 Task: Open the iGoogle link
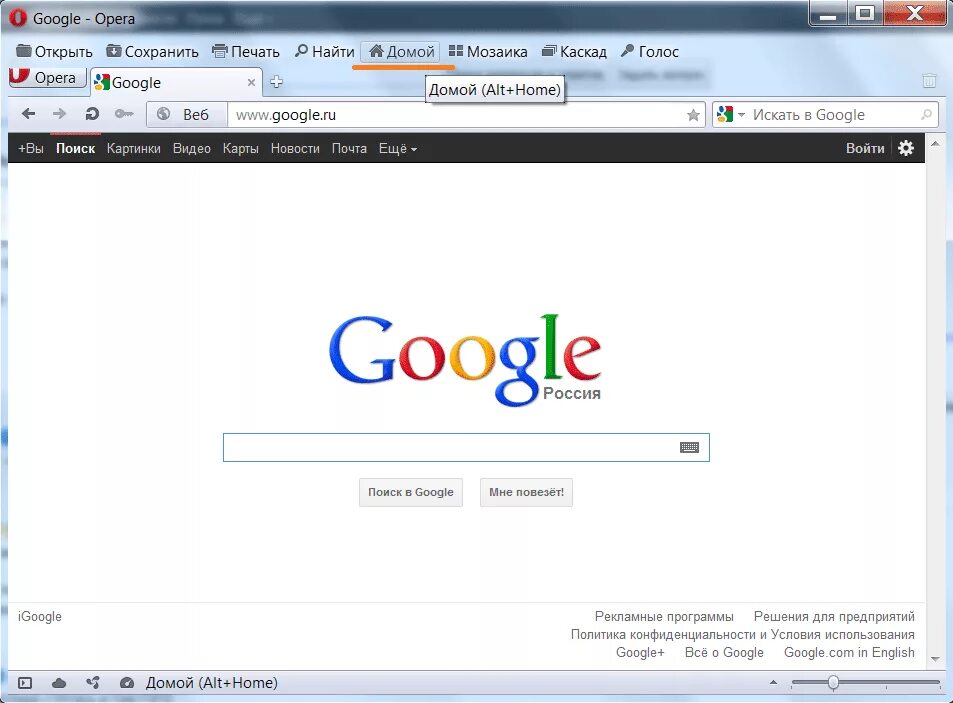(x=40, y=617)
